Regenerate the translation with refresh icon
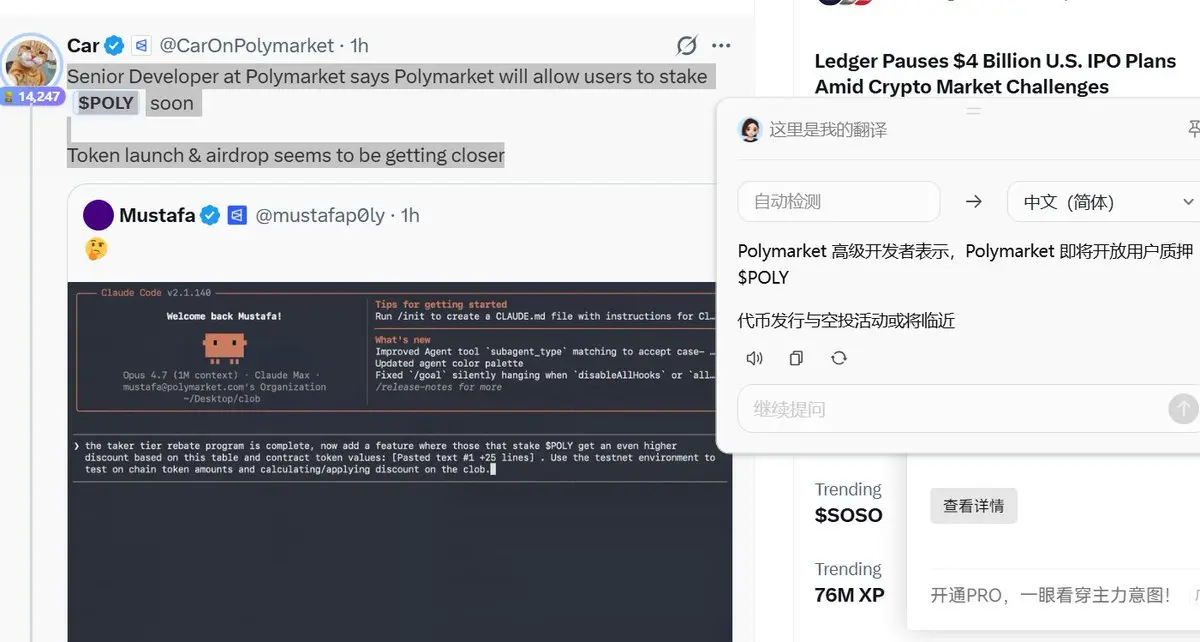Image resolution: width=1200 pixels, height=642 pixels. pos(838,358)
